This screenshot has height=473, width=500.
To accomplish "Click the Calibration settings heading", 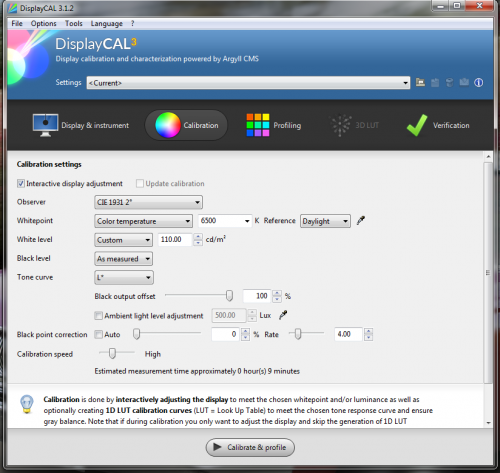I will pyautogui.click(x=49, y=164).
